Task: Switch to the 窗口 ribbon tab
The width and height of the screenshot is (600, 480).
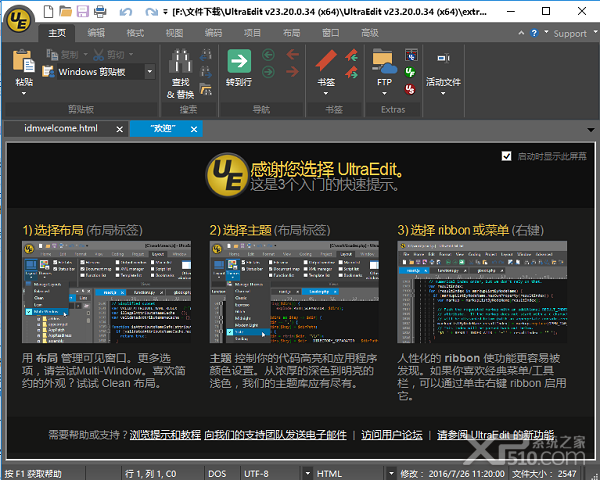Action: pos(331,33)
